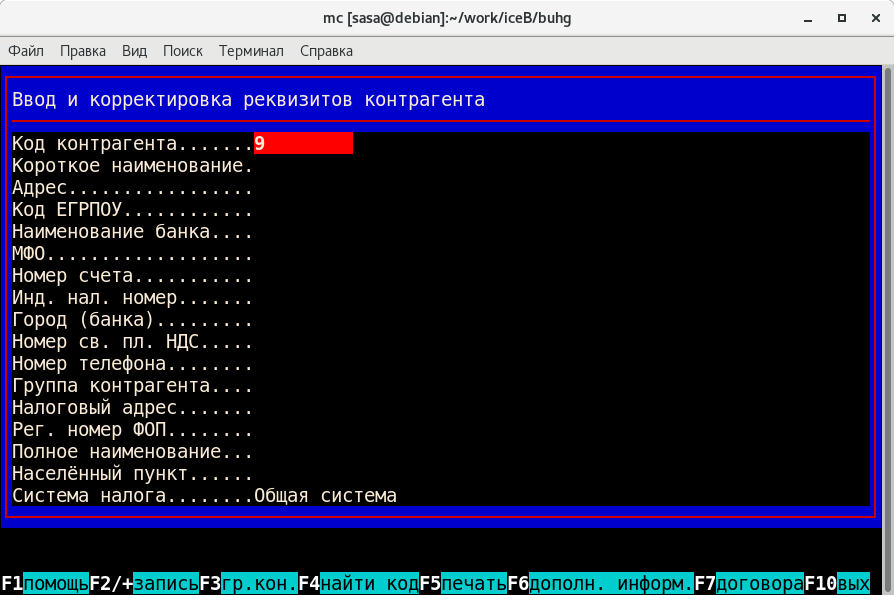Screen dimensions: 894x595
Task: Click the red Код контрагента input field
Action: pos(303,144)
